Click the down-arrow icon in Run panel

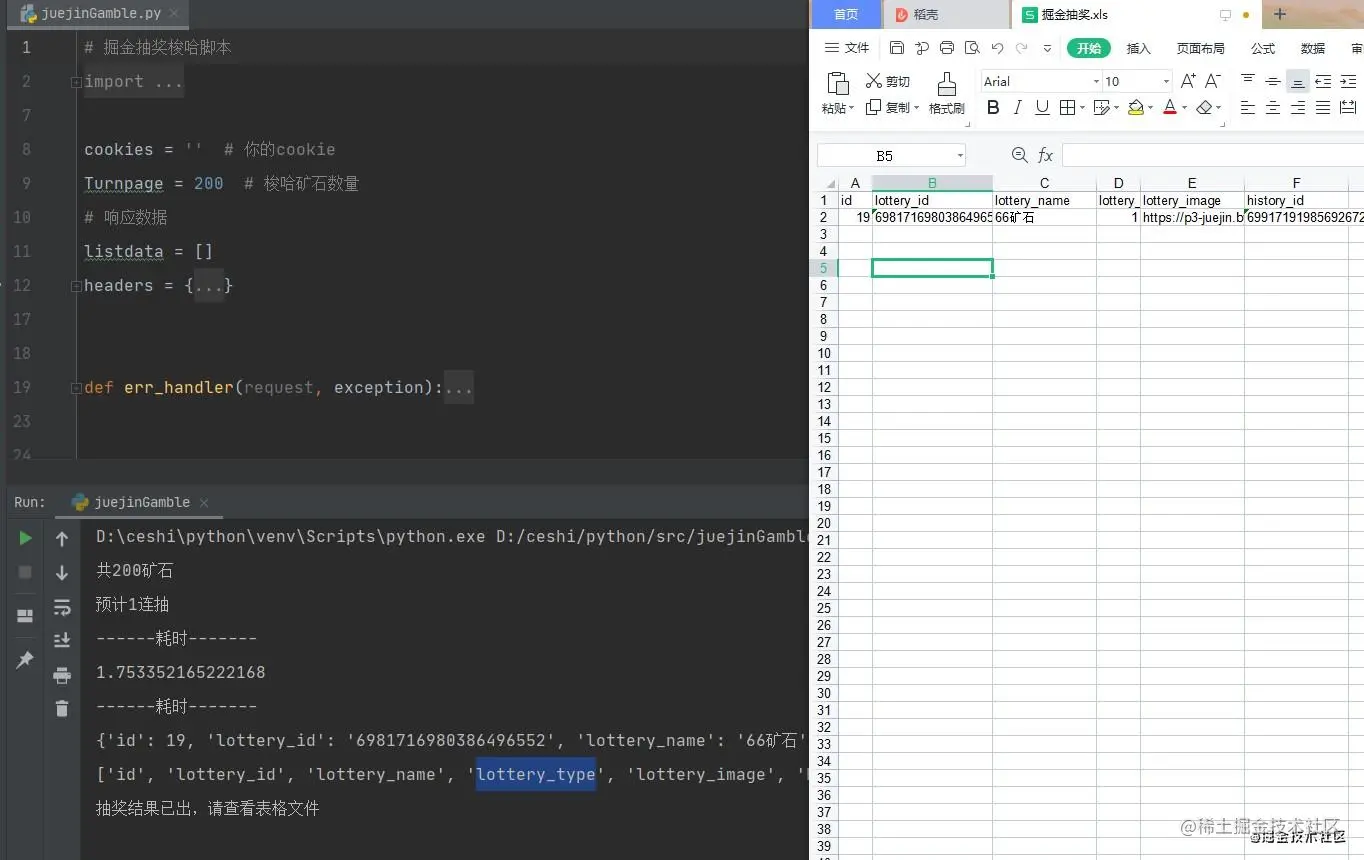point(62,573)
